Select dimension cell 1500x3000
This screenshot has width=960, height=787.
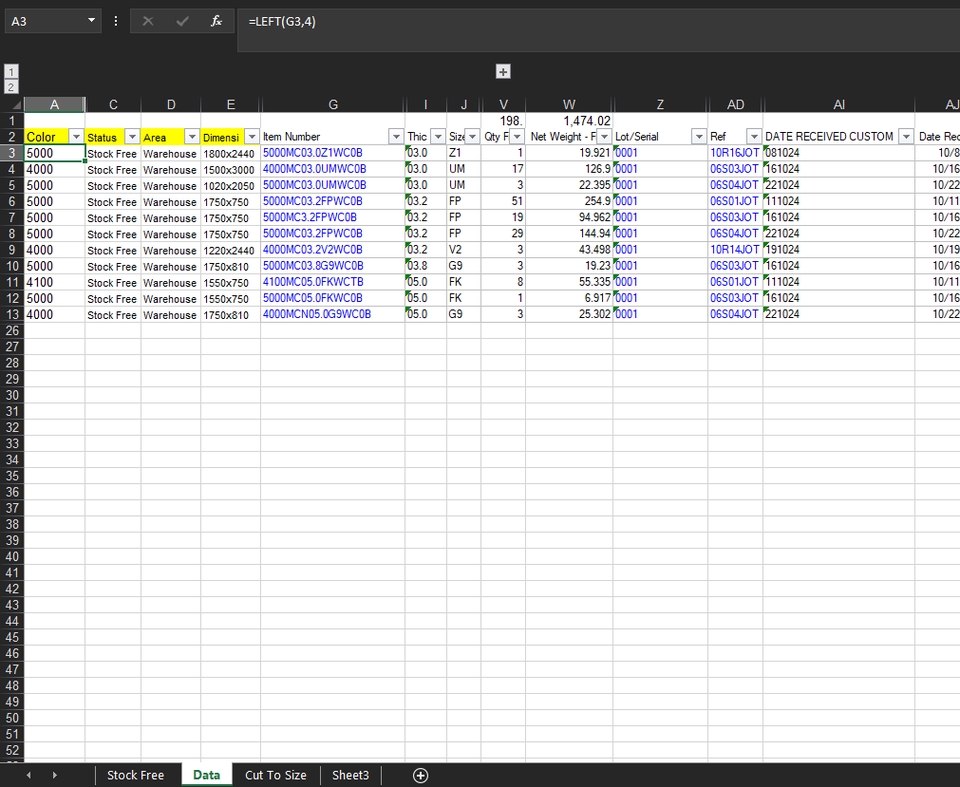[230, 170]
